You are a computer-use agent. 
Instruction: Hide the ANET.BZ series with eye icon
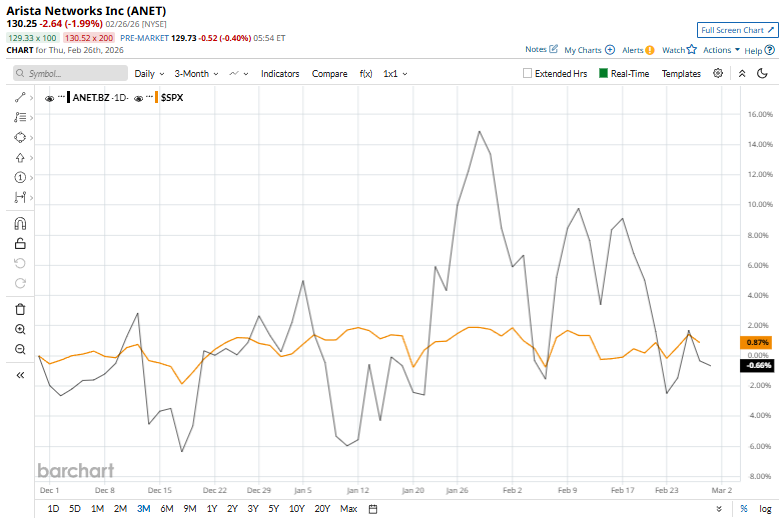tap(50, 97)
